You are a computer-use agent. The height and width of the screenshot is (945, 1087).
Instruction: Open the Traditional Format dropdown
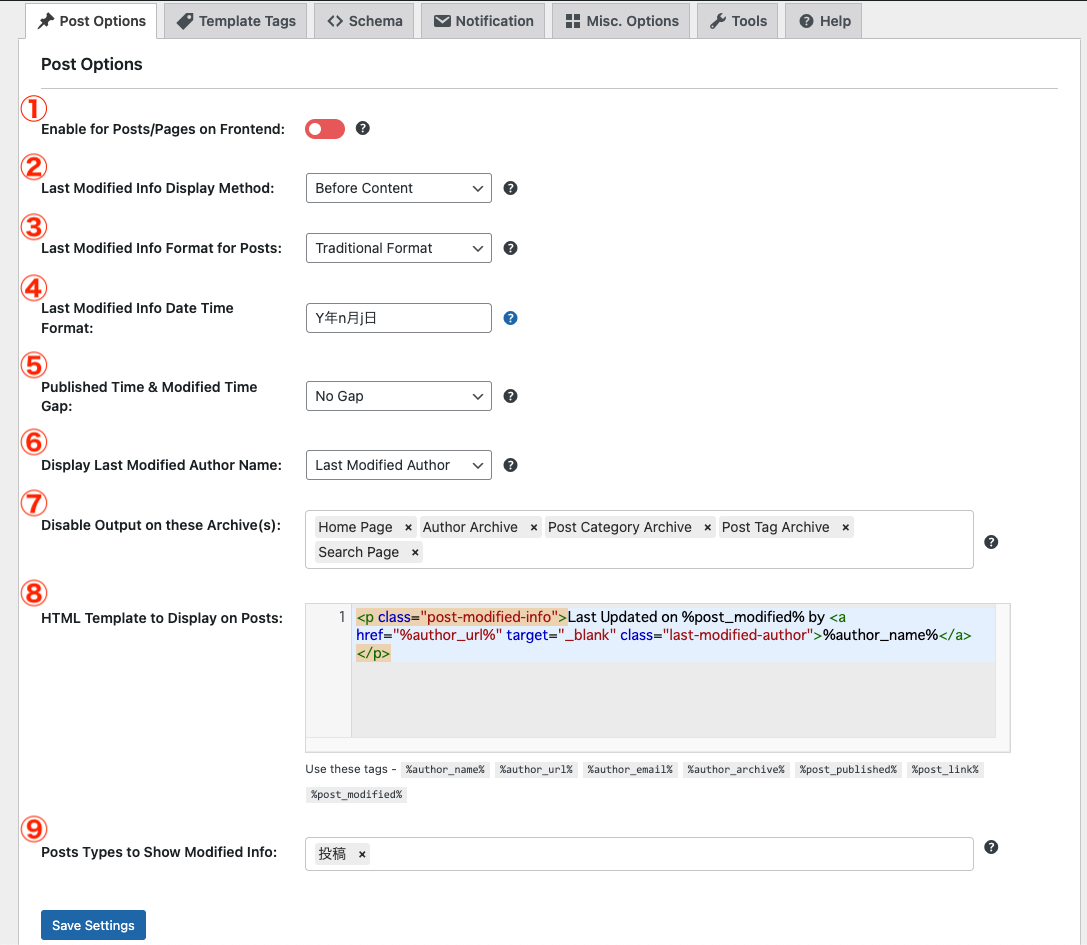pyautogui.click(x=398, y=247)
